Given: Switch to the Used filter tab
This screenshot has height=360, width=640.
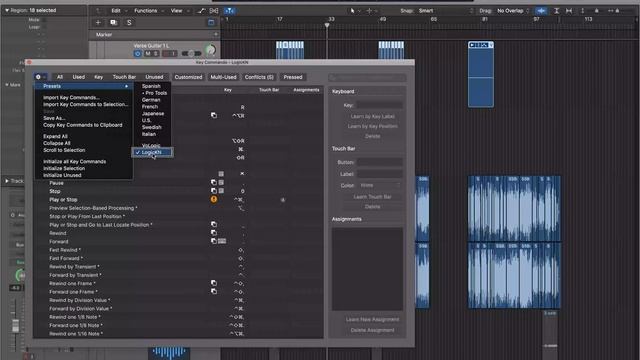Looking at the screenshot, I should [x=79, y=77].
